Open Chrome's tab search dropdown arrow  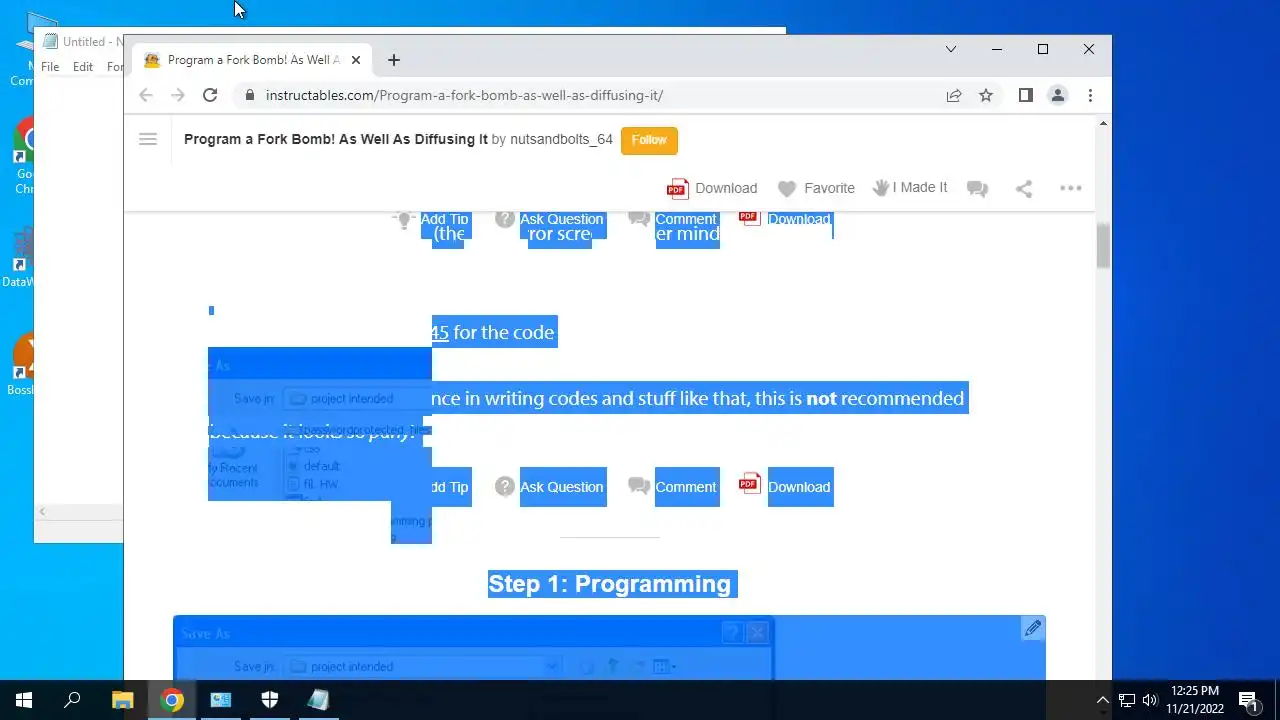coord(951,49)
